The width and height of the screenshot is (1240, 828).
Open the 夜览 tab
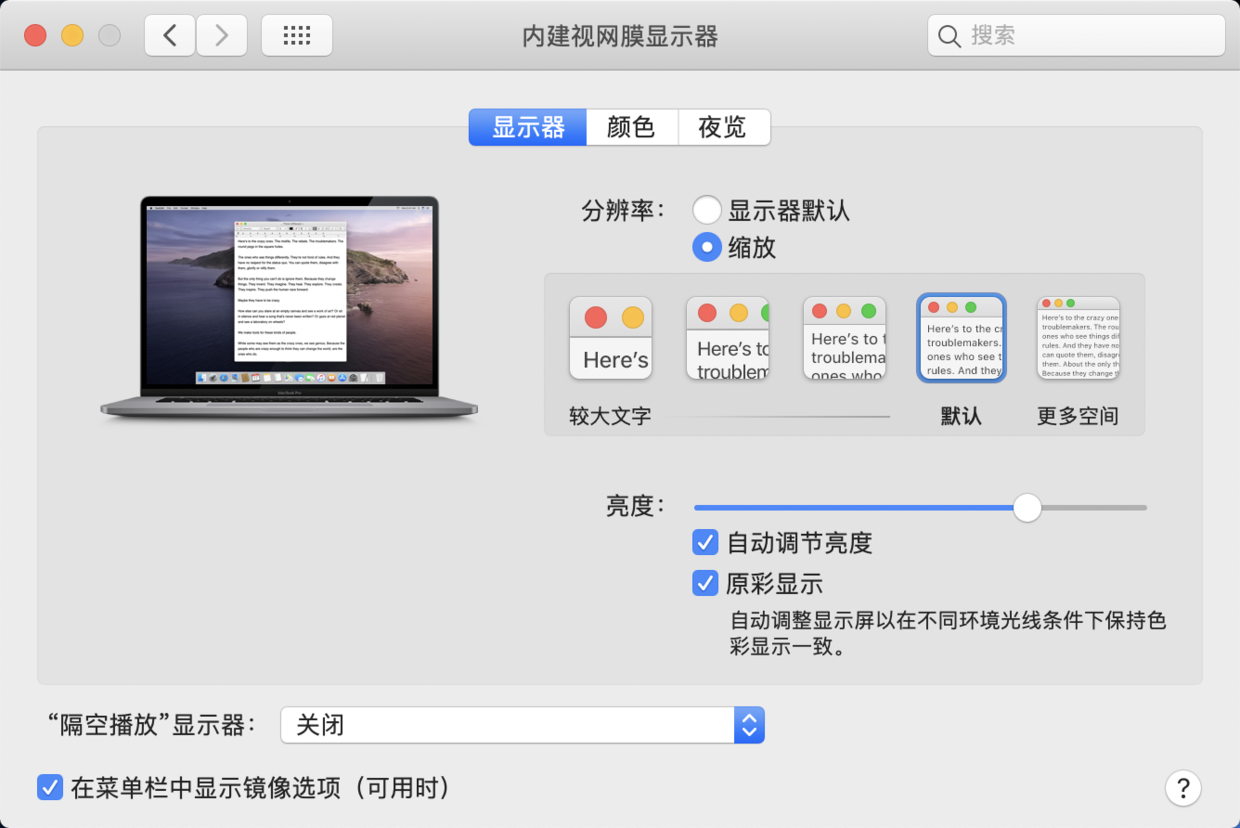point(724,127)
